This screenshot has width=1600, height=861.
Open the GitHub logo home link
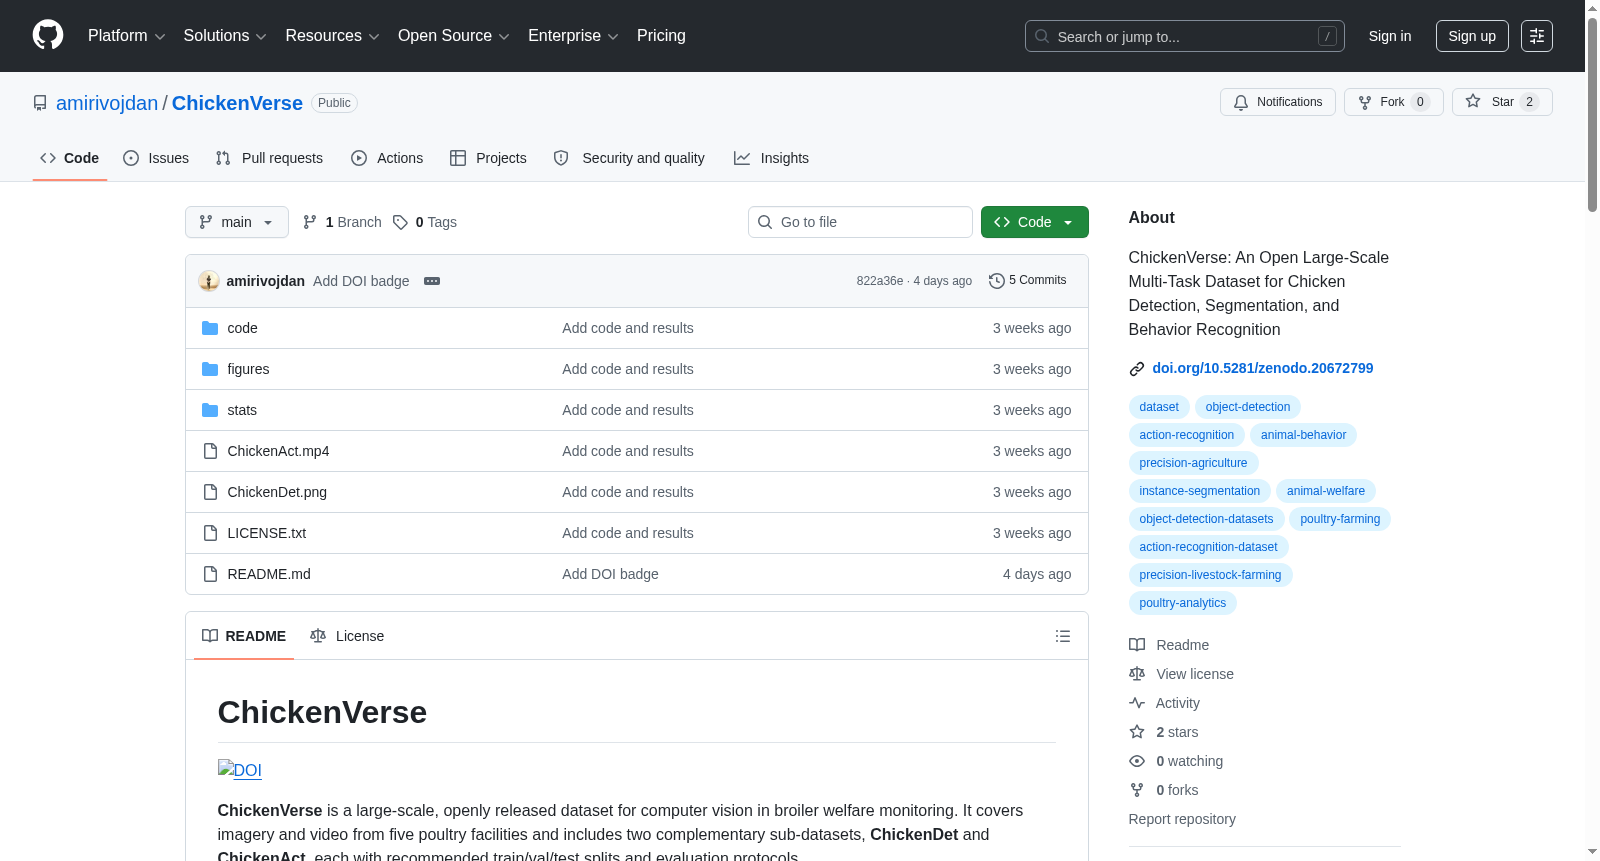48,35
